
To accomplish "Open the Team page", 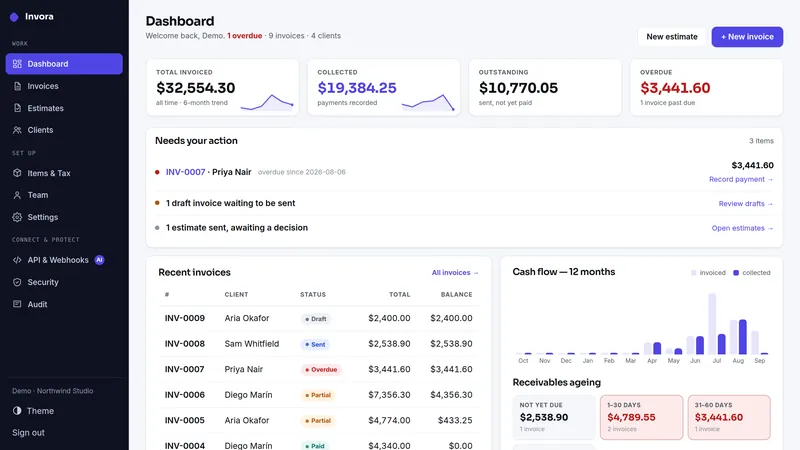I will (64, 195).
